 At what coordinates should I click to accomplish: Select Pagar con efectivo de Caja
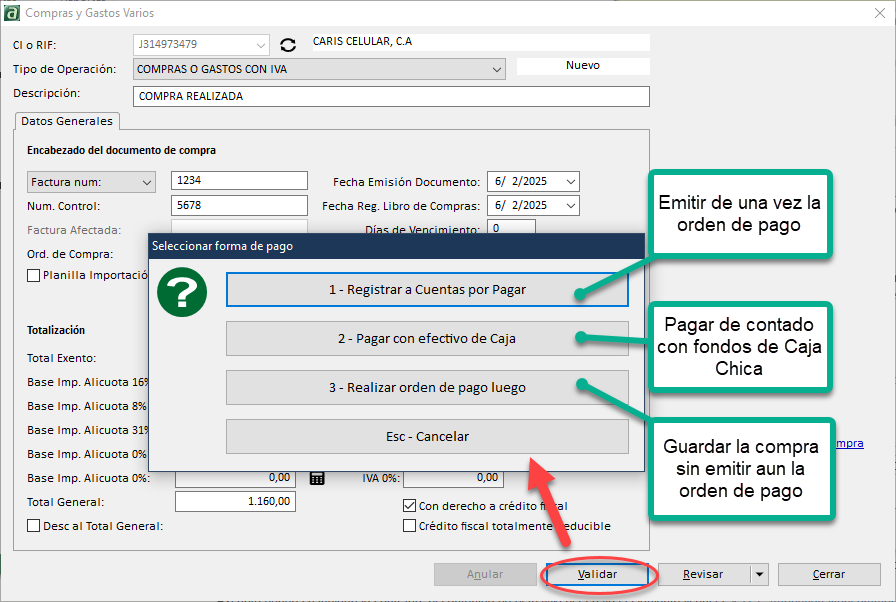coord(427,339)
